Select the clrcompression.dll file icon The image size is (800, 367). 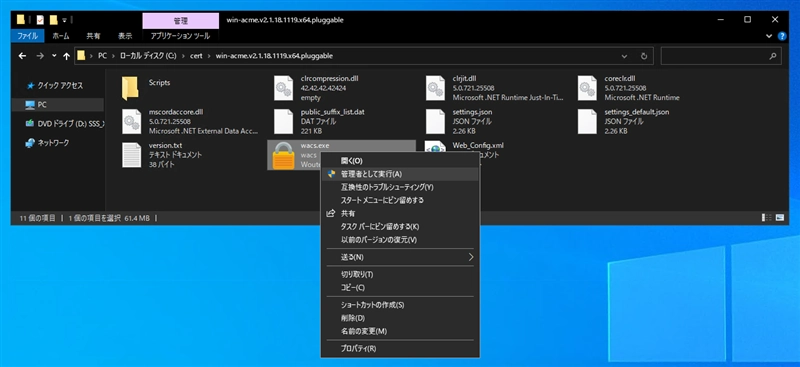pyautogui.click(x=283, y=88)
